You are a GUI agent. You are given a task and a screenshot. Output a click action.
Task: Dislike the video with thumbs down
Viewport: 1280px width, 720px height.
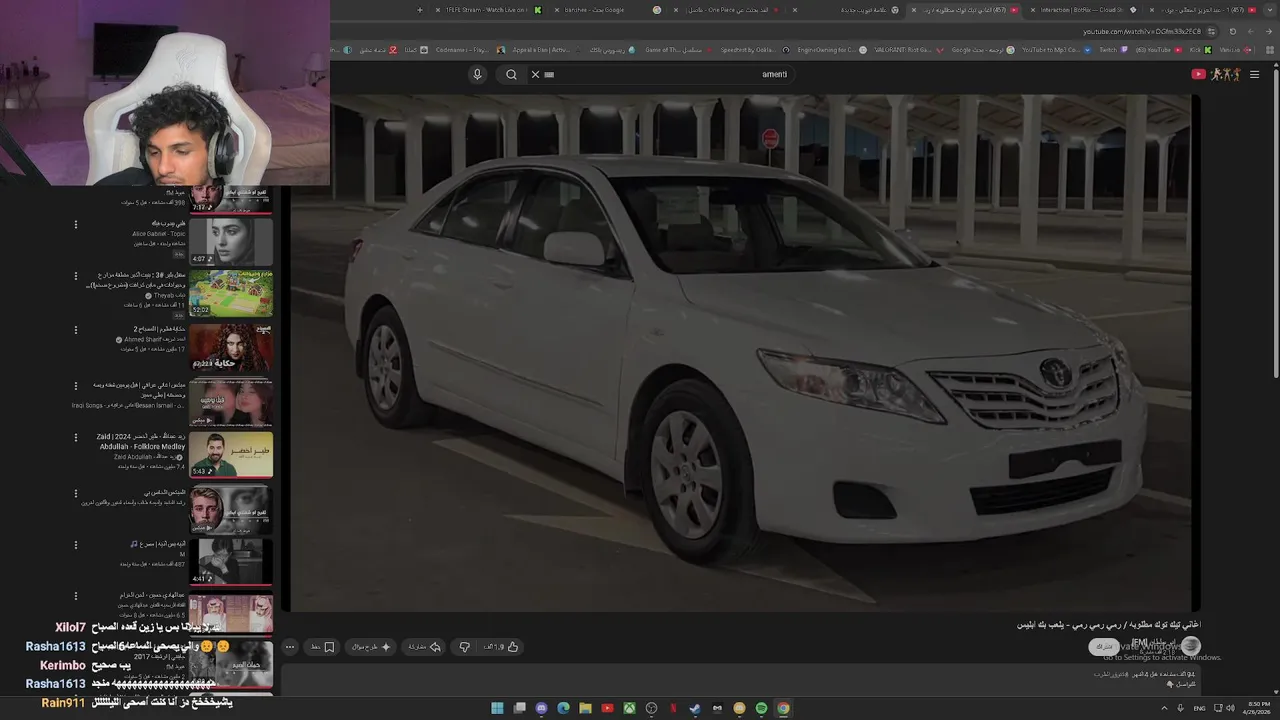(x=464, y=647)
